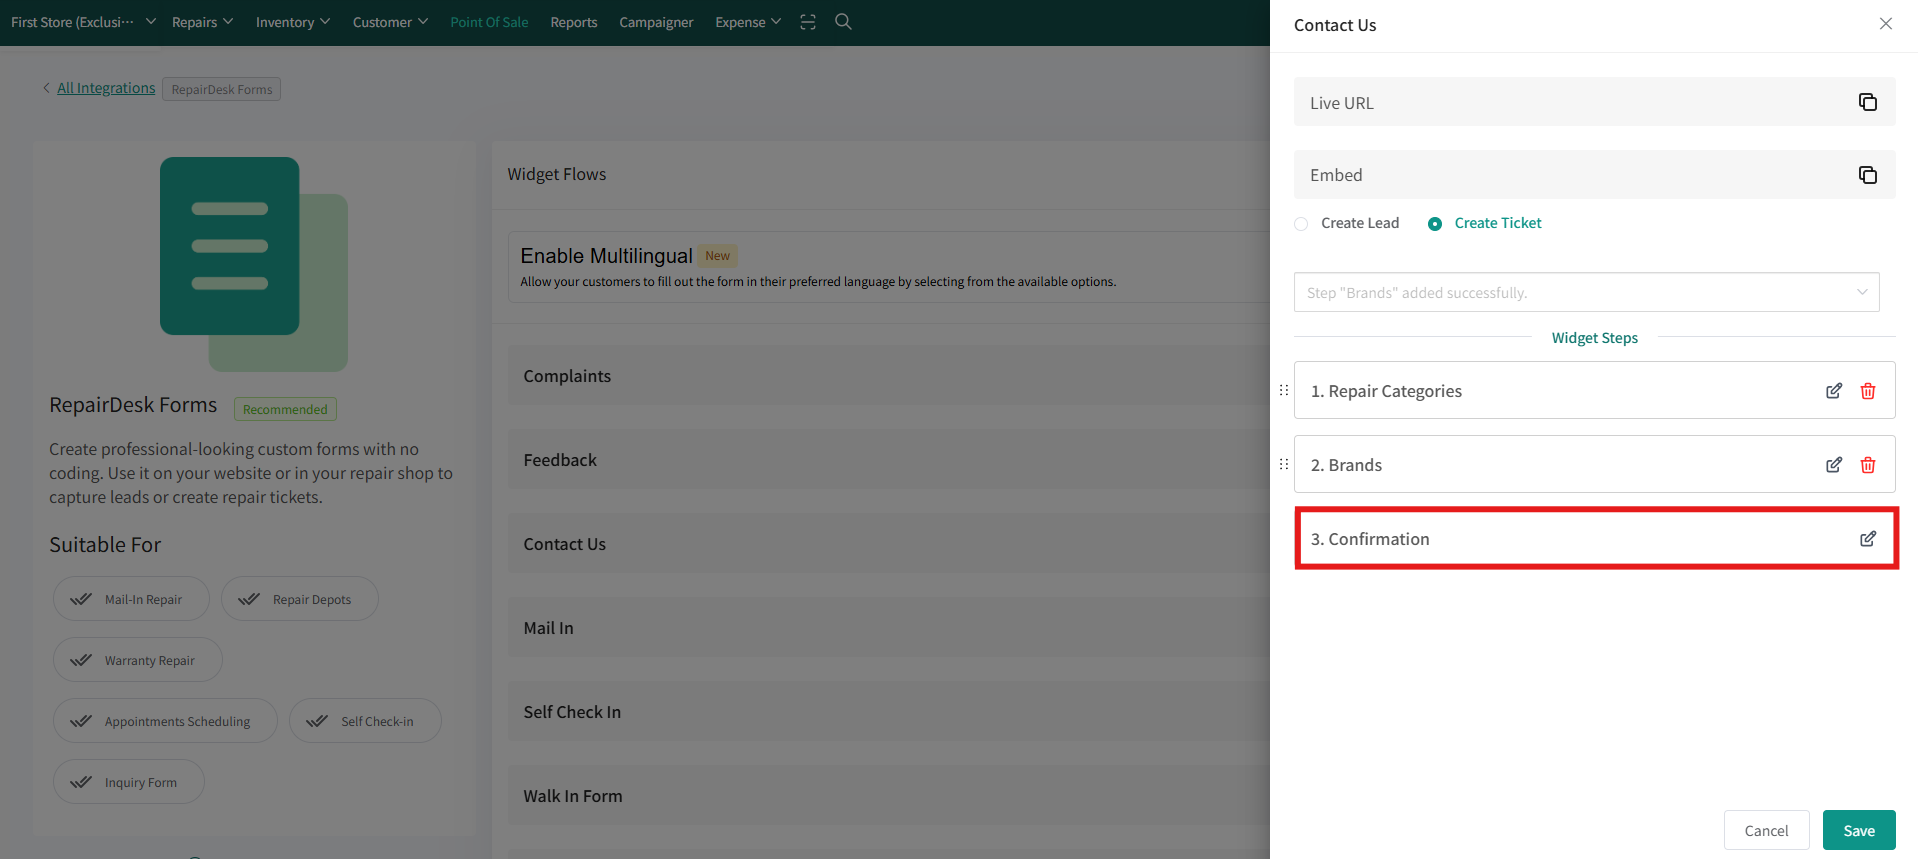The height and width of the screenshot is (859, 1918).
Task: Click the Warranty Repair tag
Action: [x=137, y=660]
